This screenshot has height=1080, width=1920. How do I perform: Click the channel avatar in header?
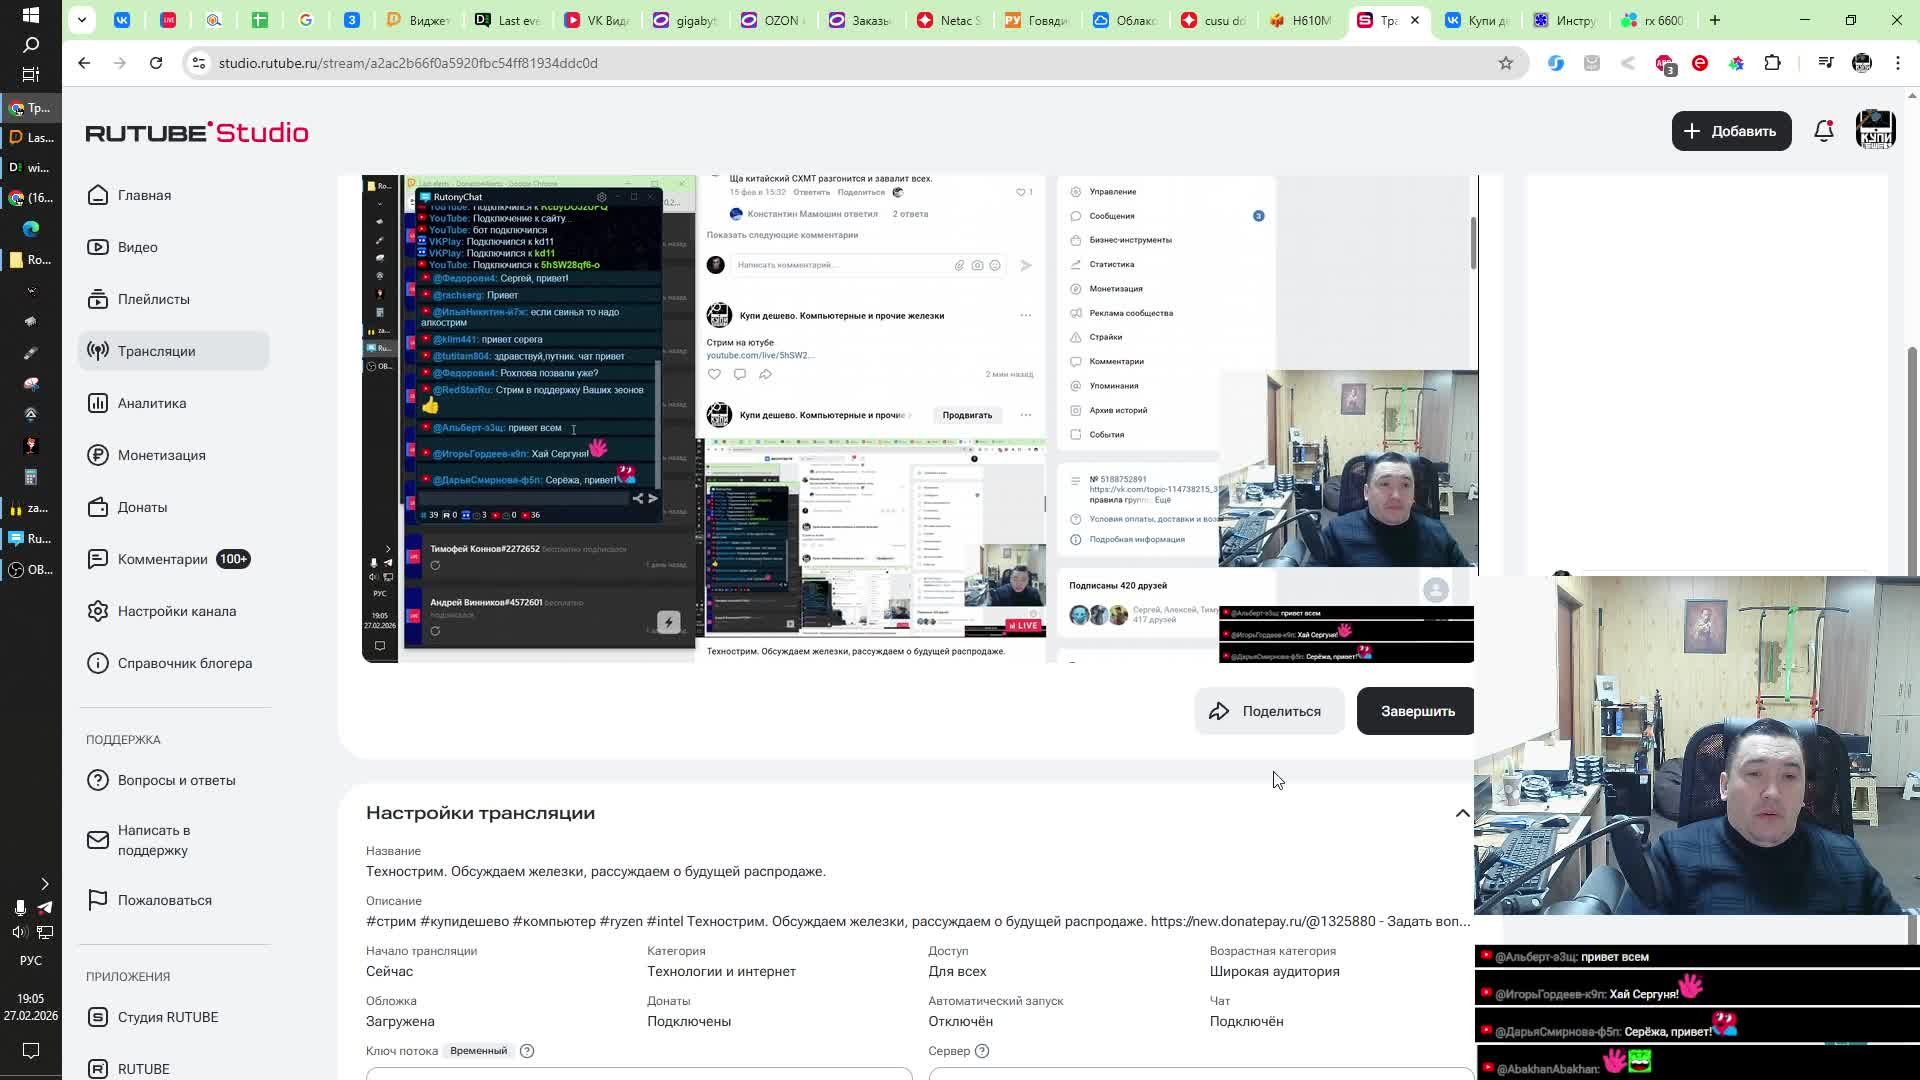pyautogui.click(x=1875, y=131)
